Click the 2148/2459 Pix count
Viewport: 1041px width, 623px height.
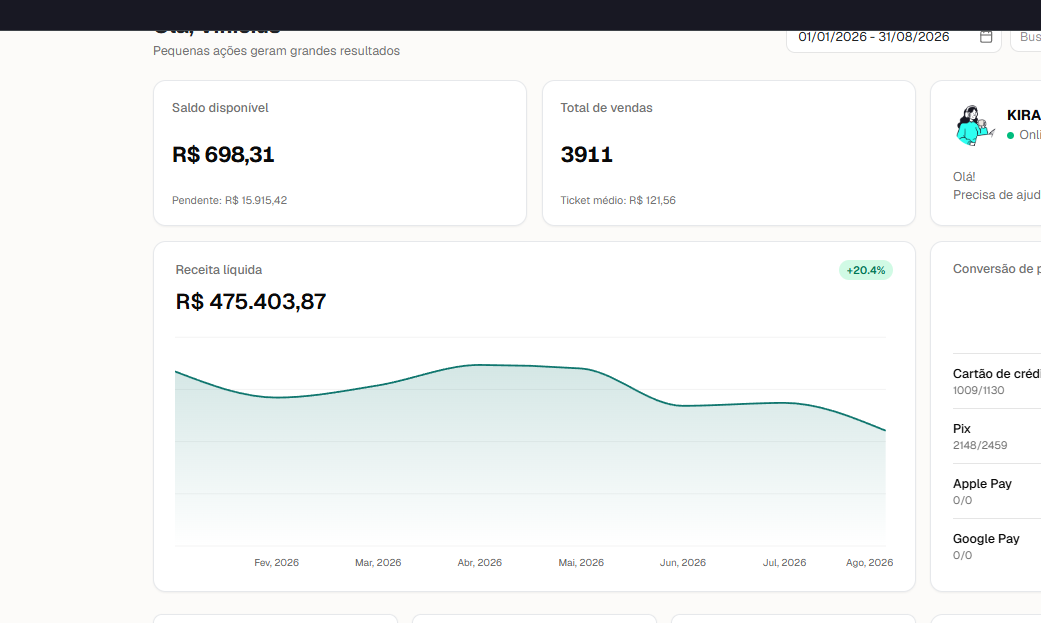(x=980, y=446)
